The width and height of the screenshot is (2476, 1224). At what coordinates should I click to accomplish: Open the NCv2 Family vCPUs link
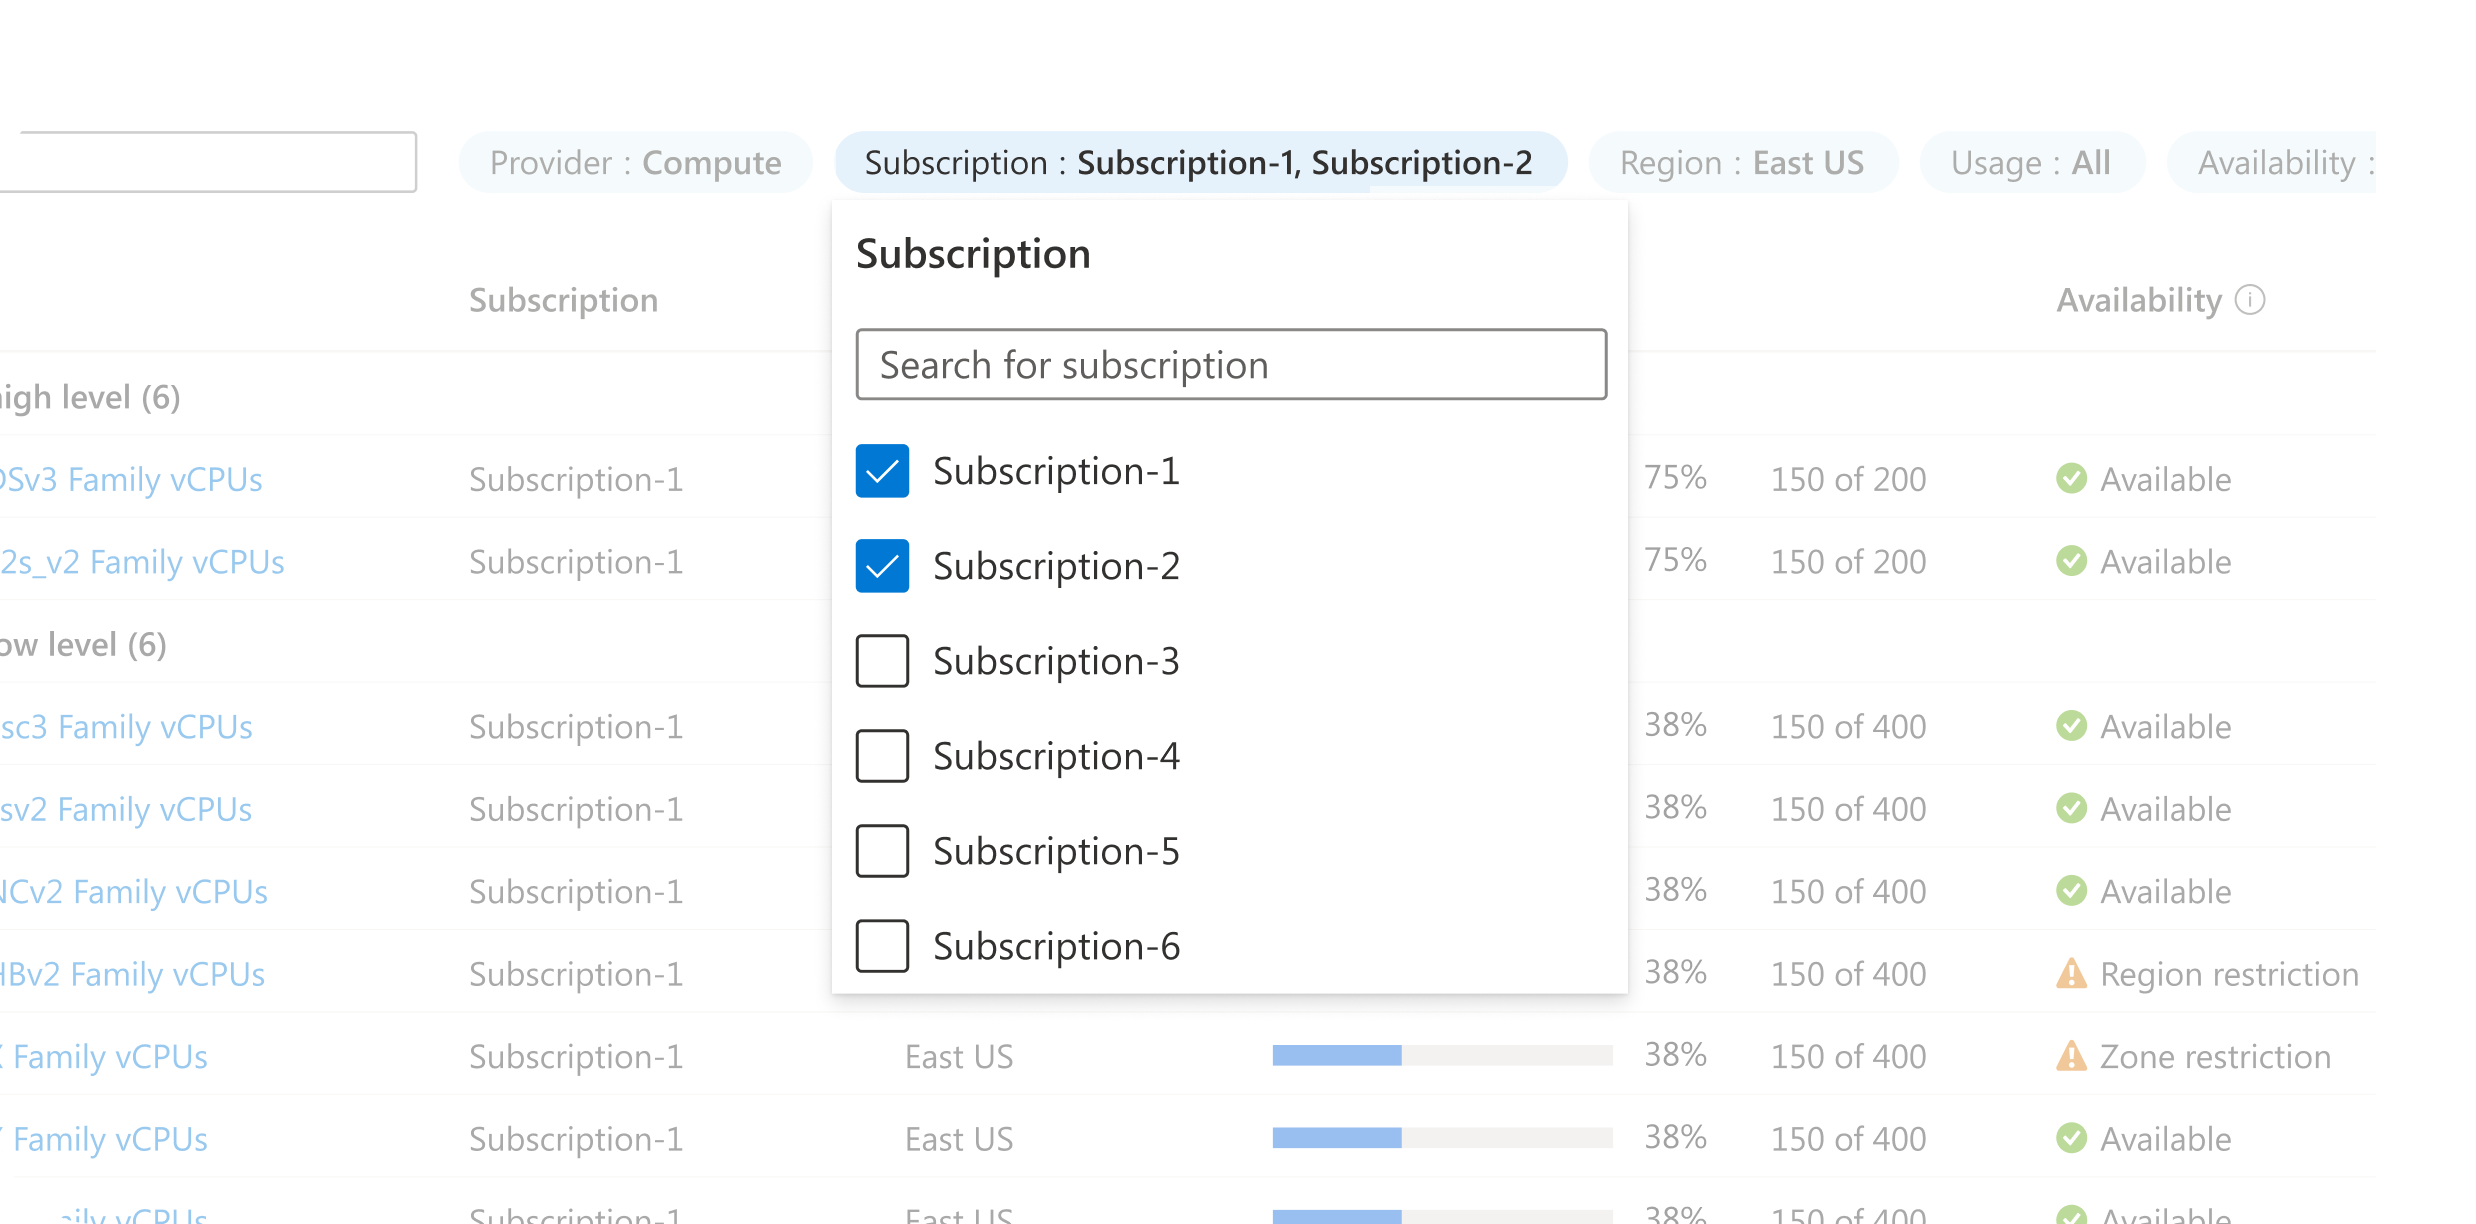tap(134, 891)
